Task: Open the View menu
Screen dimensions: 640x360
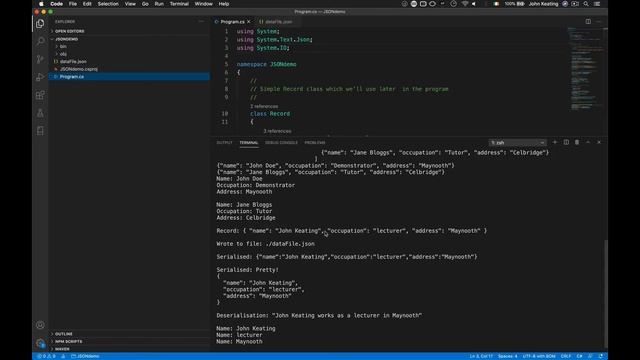Action: pos(130,4)
